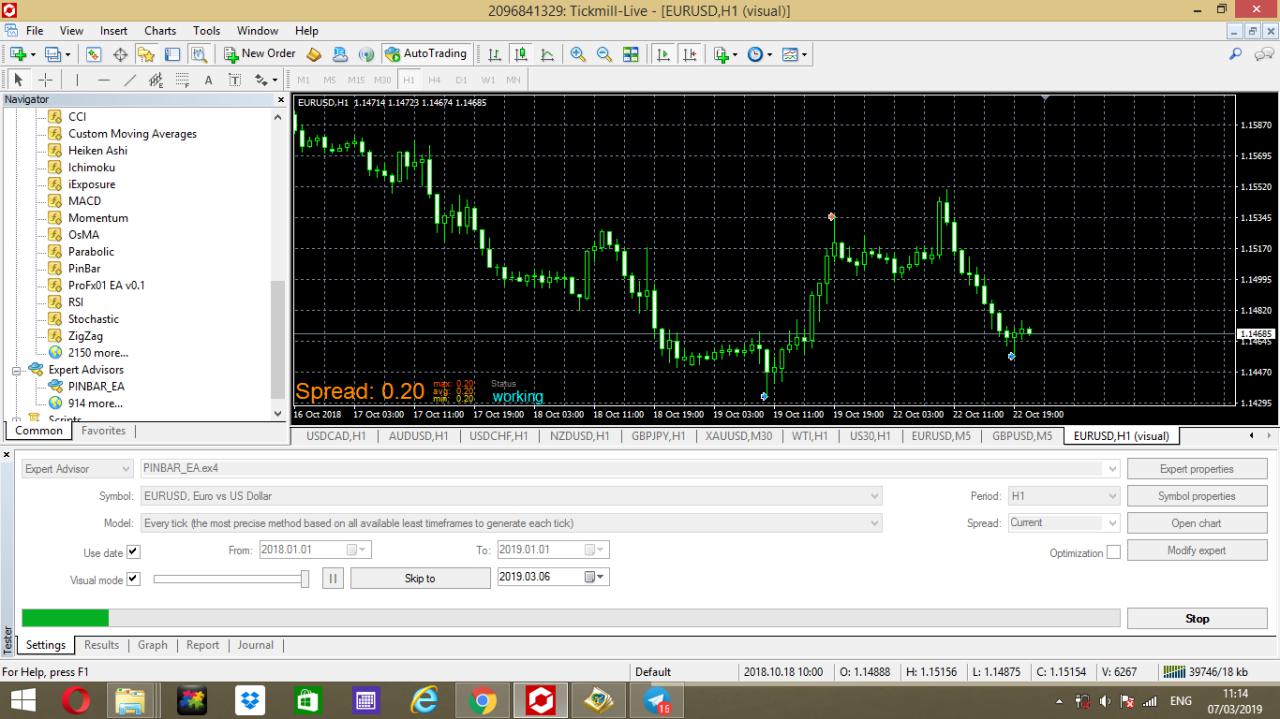The height and width of the screenshot is (719, 1280).
Task: Open the Symbol EURUSD dropdown
Action: [x=875, y=495]
